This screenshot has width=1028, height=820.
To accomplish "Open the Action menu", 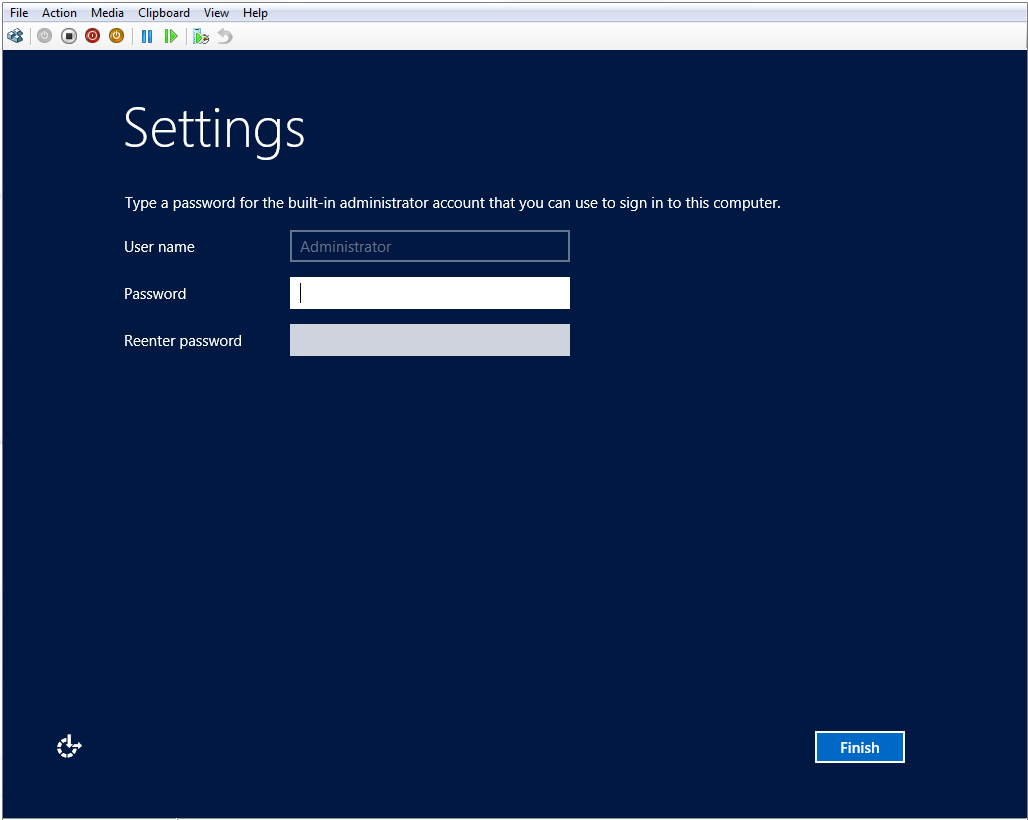I will coord(59,13).
